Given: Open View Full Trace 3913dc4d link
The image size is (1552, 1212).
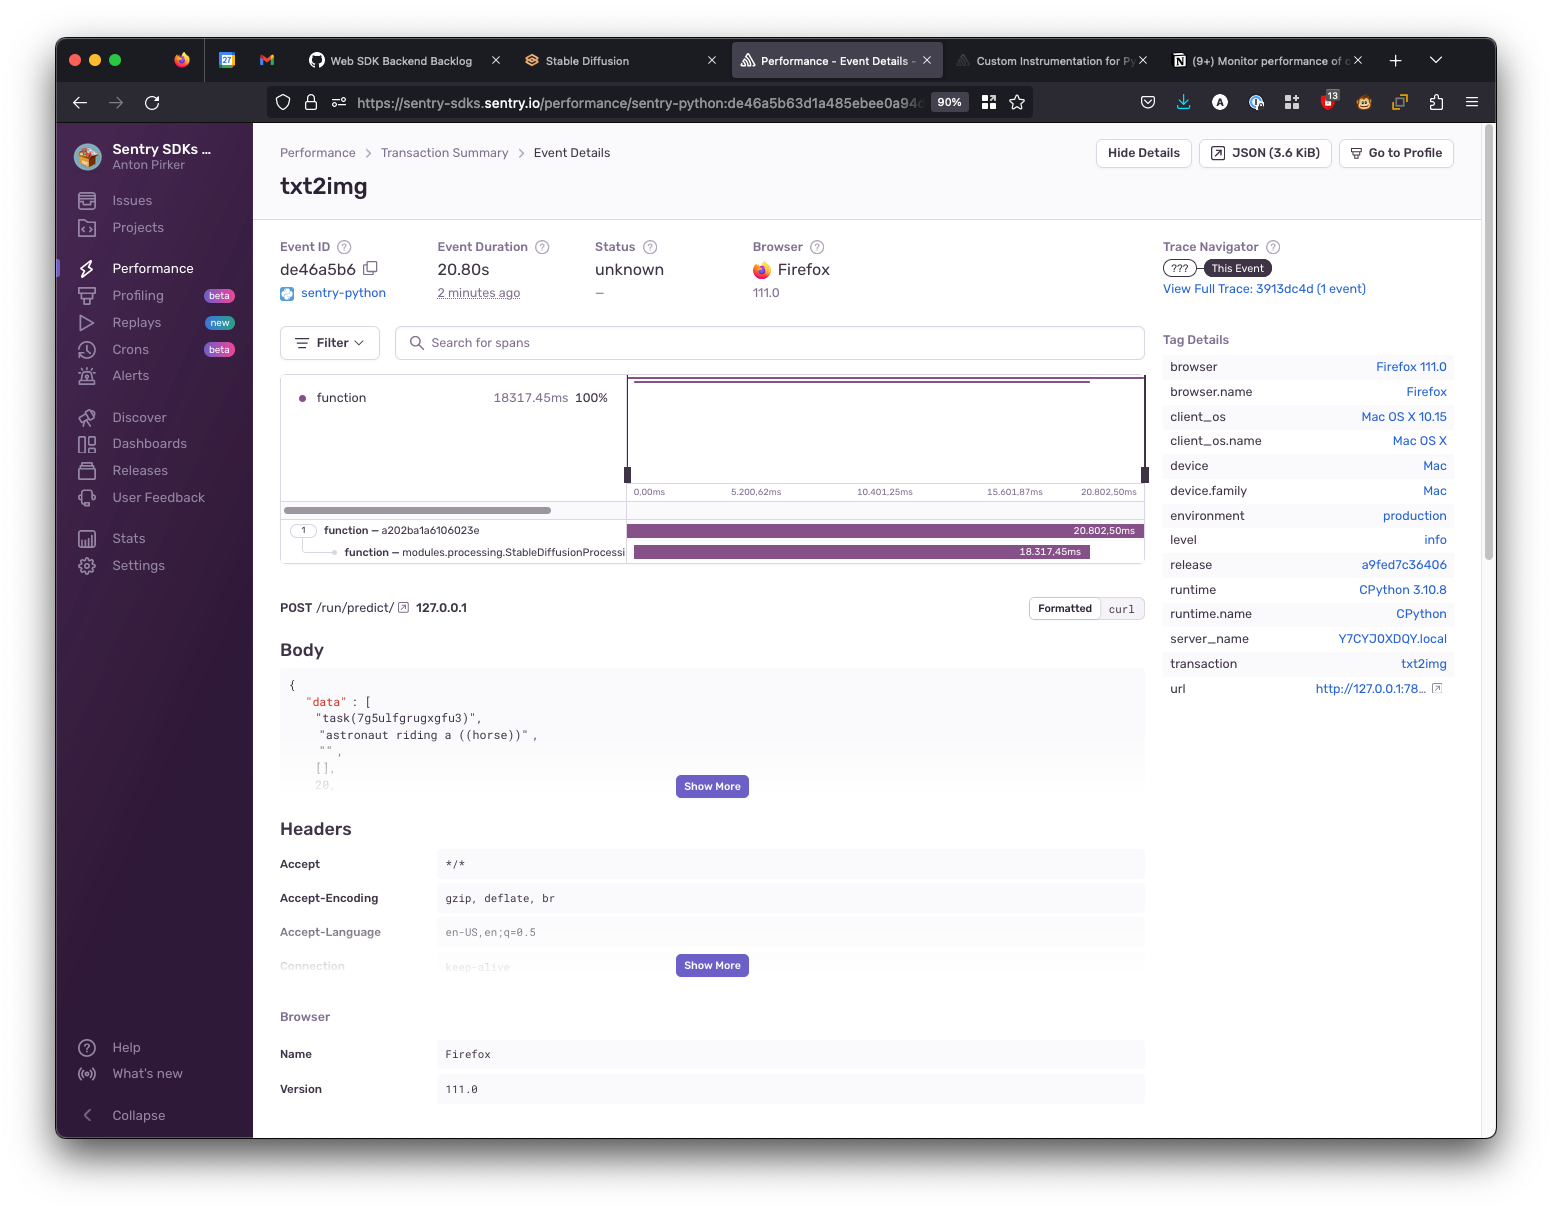Looking at the screenshot, I should click(x=1264, y=289).
